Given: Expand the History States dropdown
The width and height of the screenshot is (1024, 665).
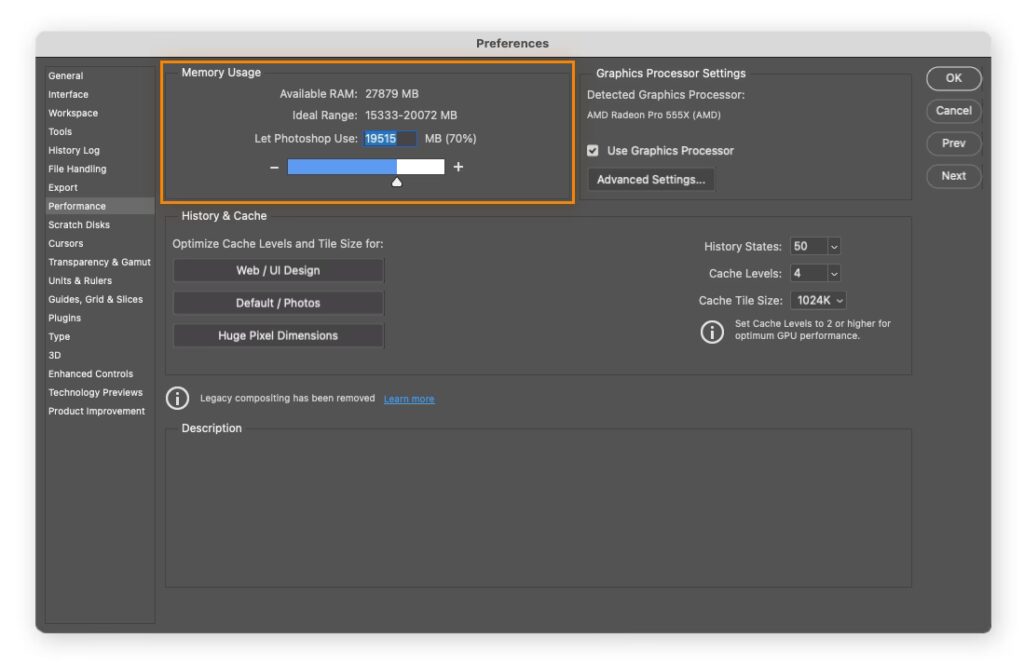Looking at the screenshot, I should pyautogui.click(x=833, y=247).
